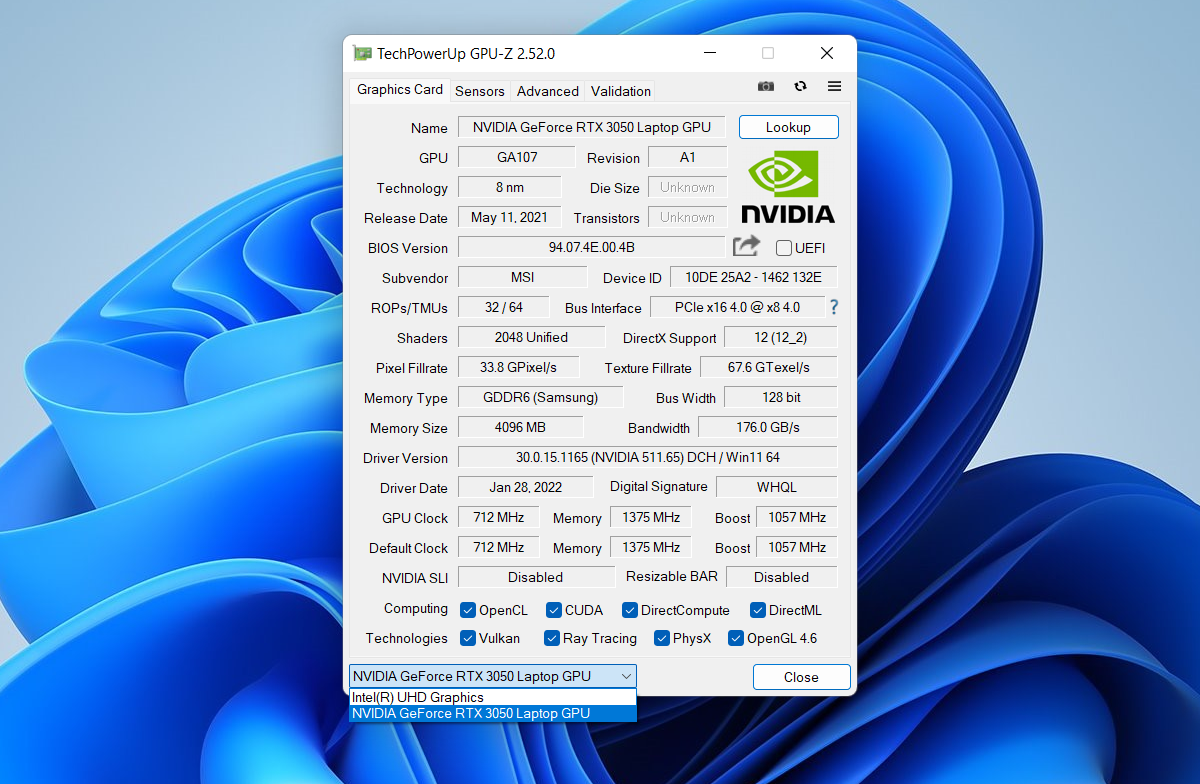Click the Name field with GPU name
The width and height of the screenshot is (1200, 784).
coord(592,127)
